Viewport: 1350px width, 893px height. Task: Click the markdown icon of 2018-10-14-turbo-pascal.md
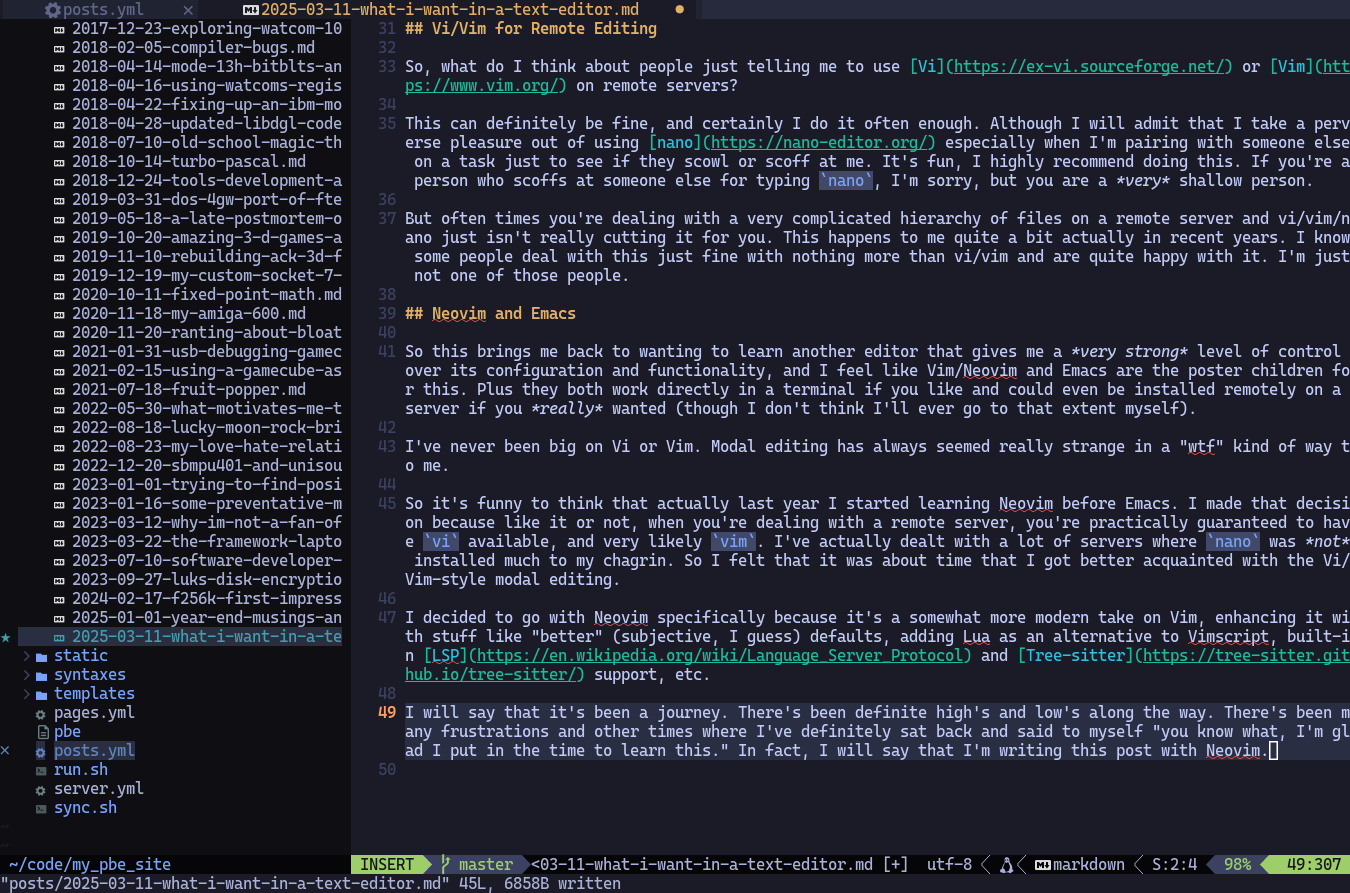coord(60,162)
